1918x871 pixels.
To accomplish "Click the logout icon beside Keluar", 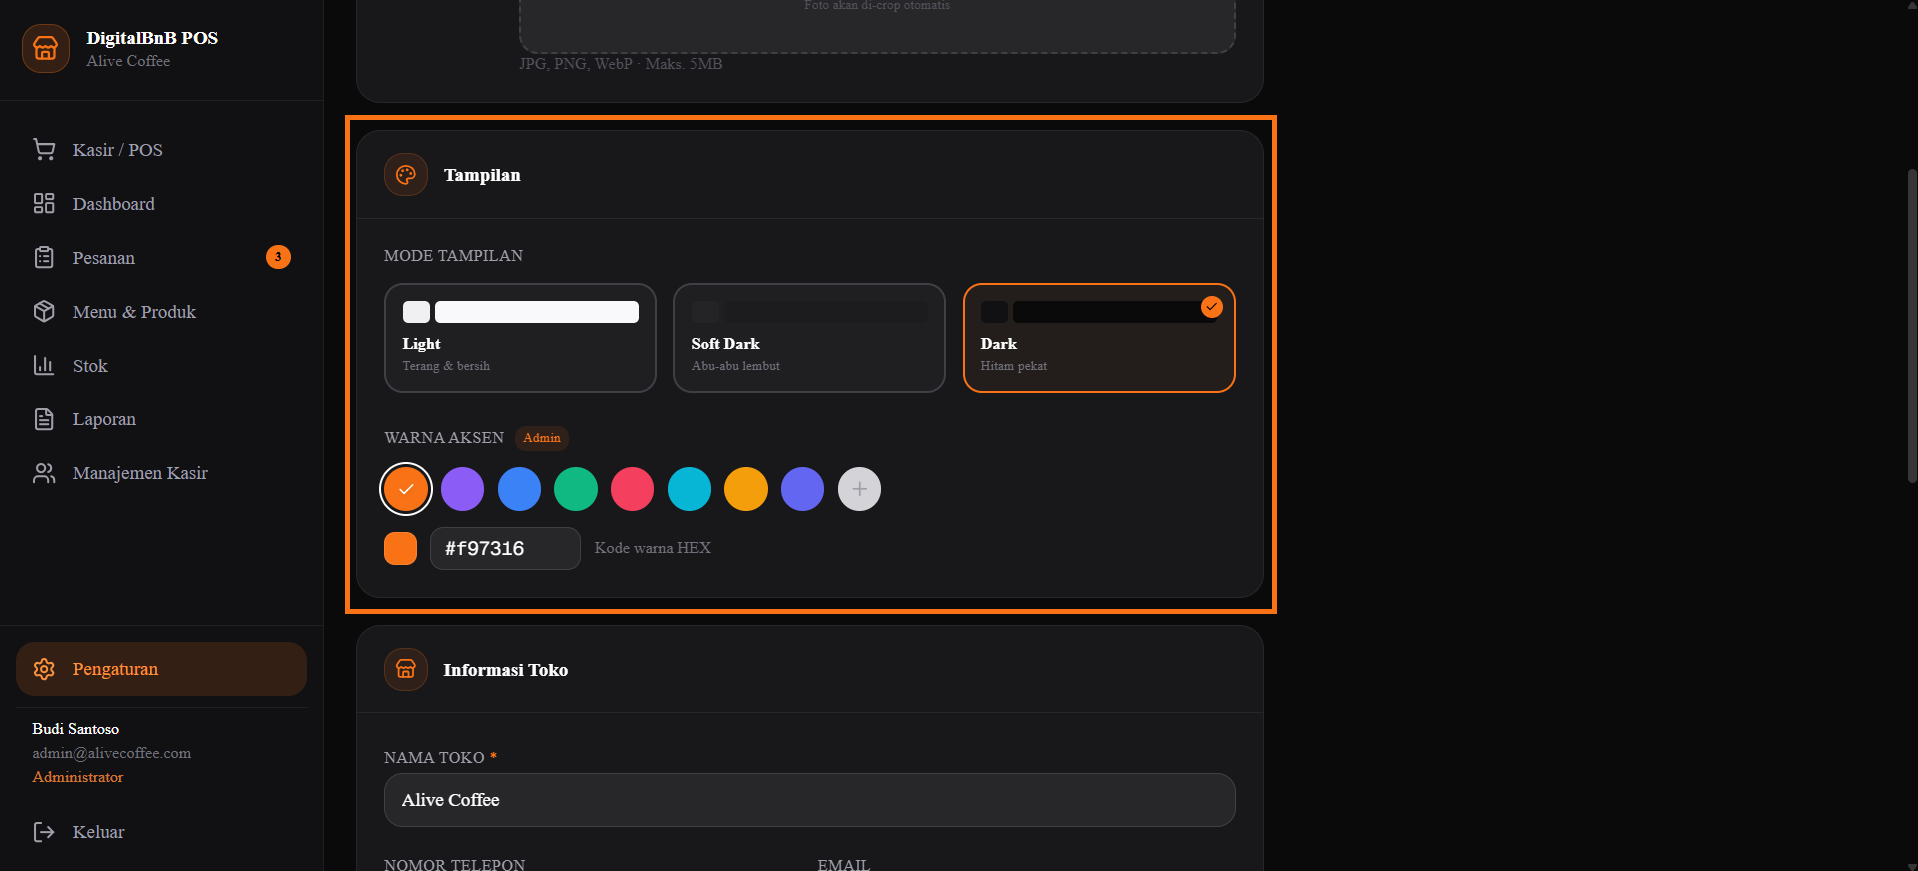I will pos(44,832).
